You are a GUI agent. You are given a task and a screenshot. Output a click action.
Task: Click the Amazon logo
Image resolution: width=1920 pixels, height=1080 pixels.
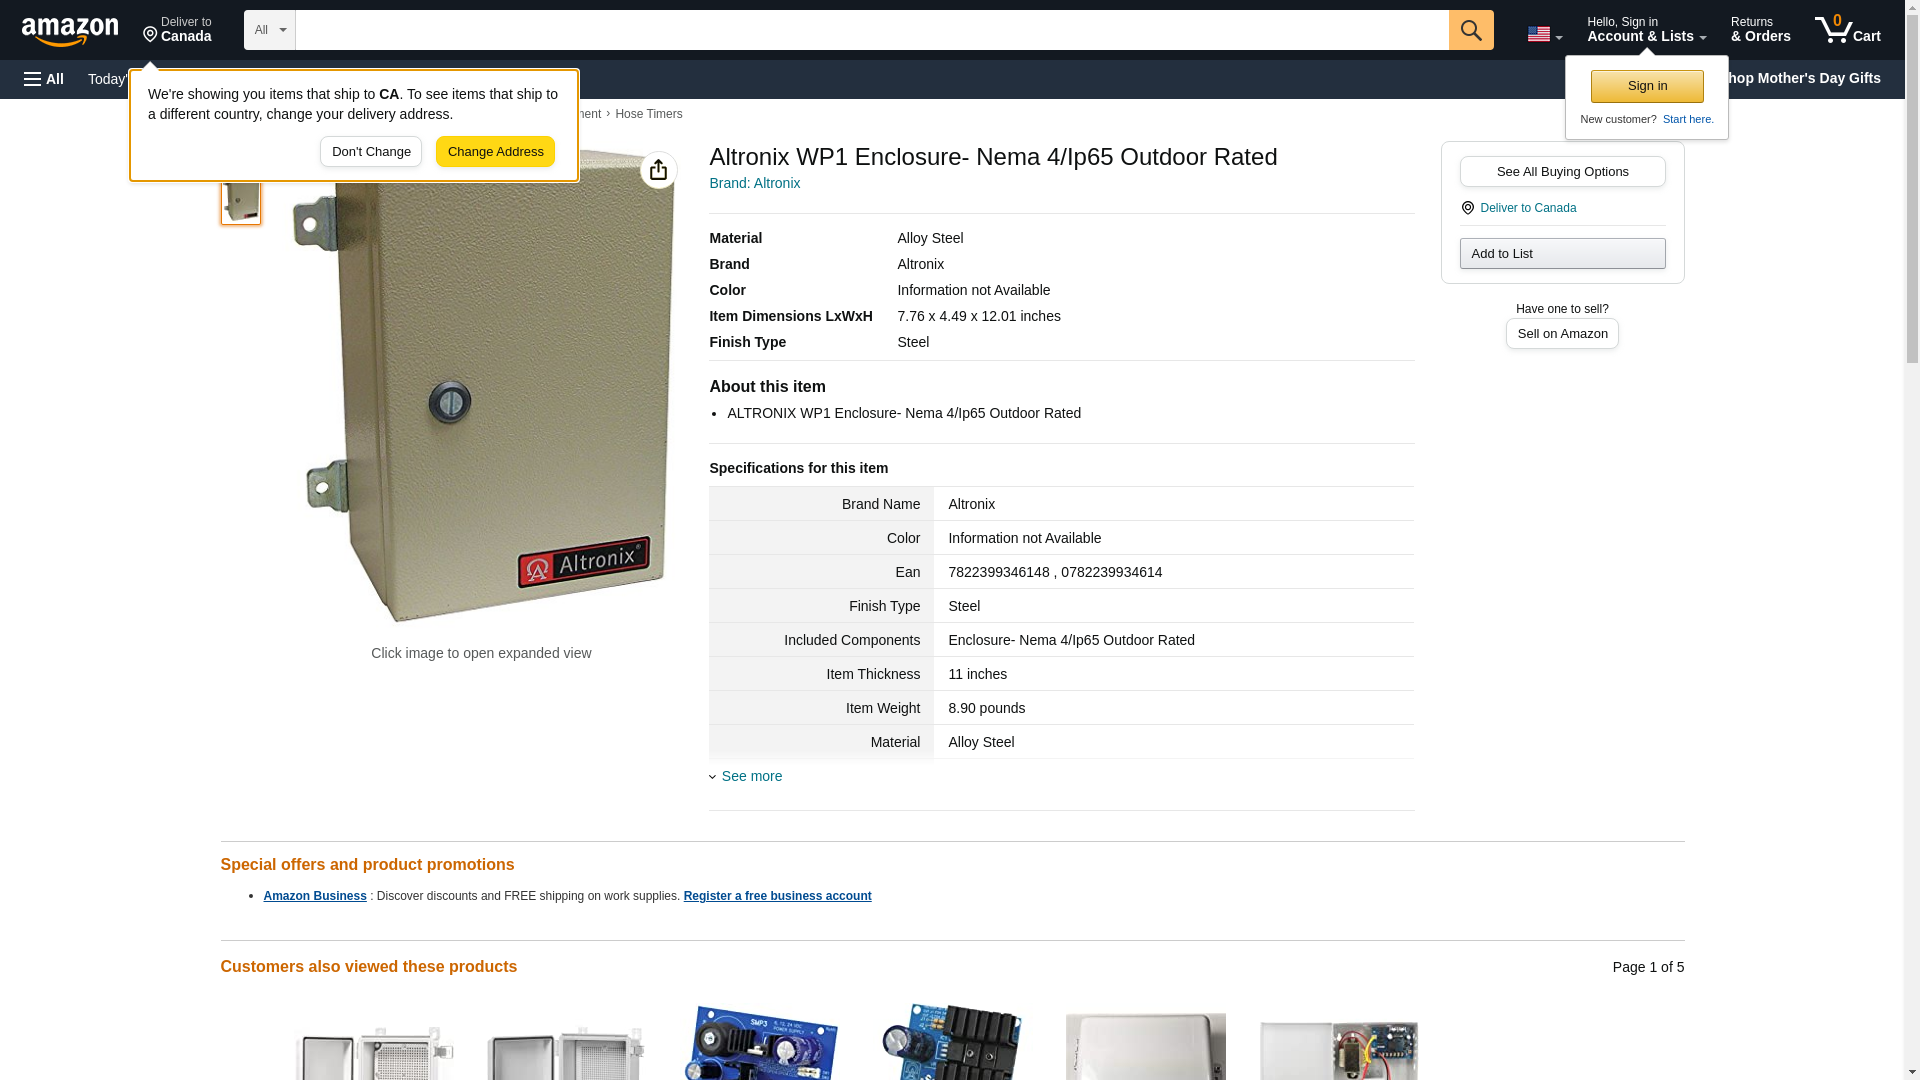coord(70,31)
